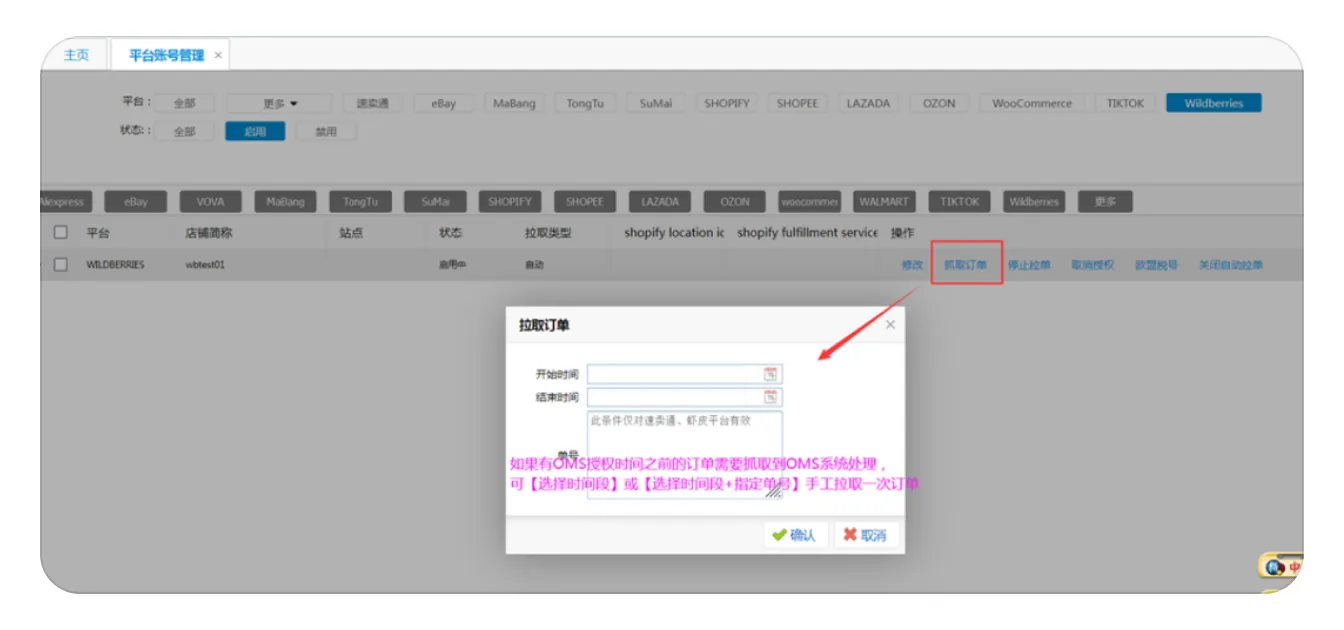The height and width of the screenshot is (630, 1344).
Task: Open the end time calendar picker
Action: (771, 397)
